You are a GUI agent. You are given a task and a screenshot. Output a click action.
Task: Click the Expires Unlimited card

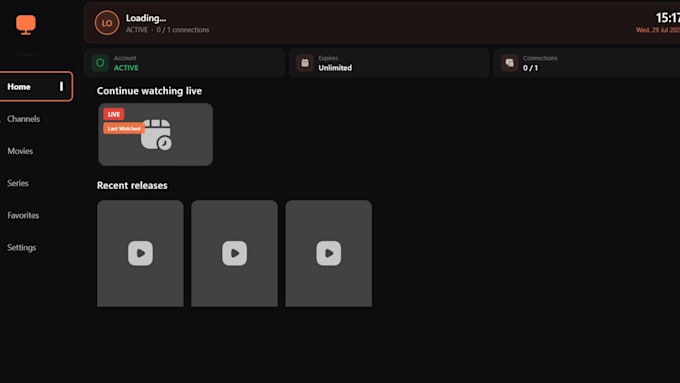pos(389,63)
